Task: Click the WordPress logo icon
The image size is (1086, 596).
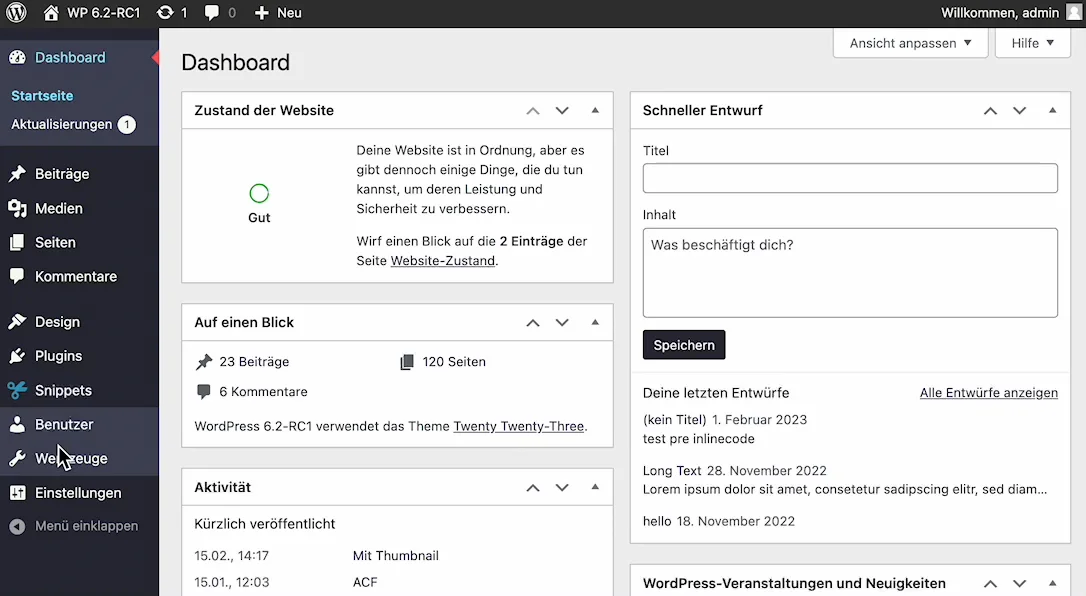Action: [16, 13]
